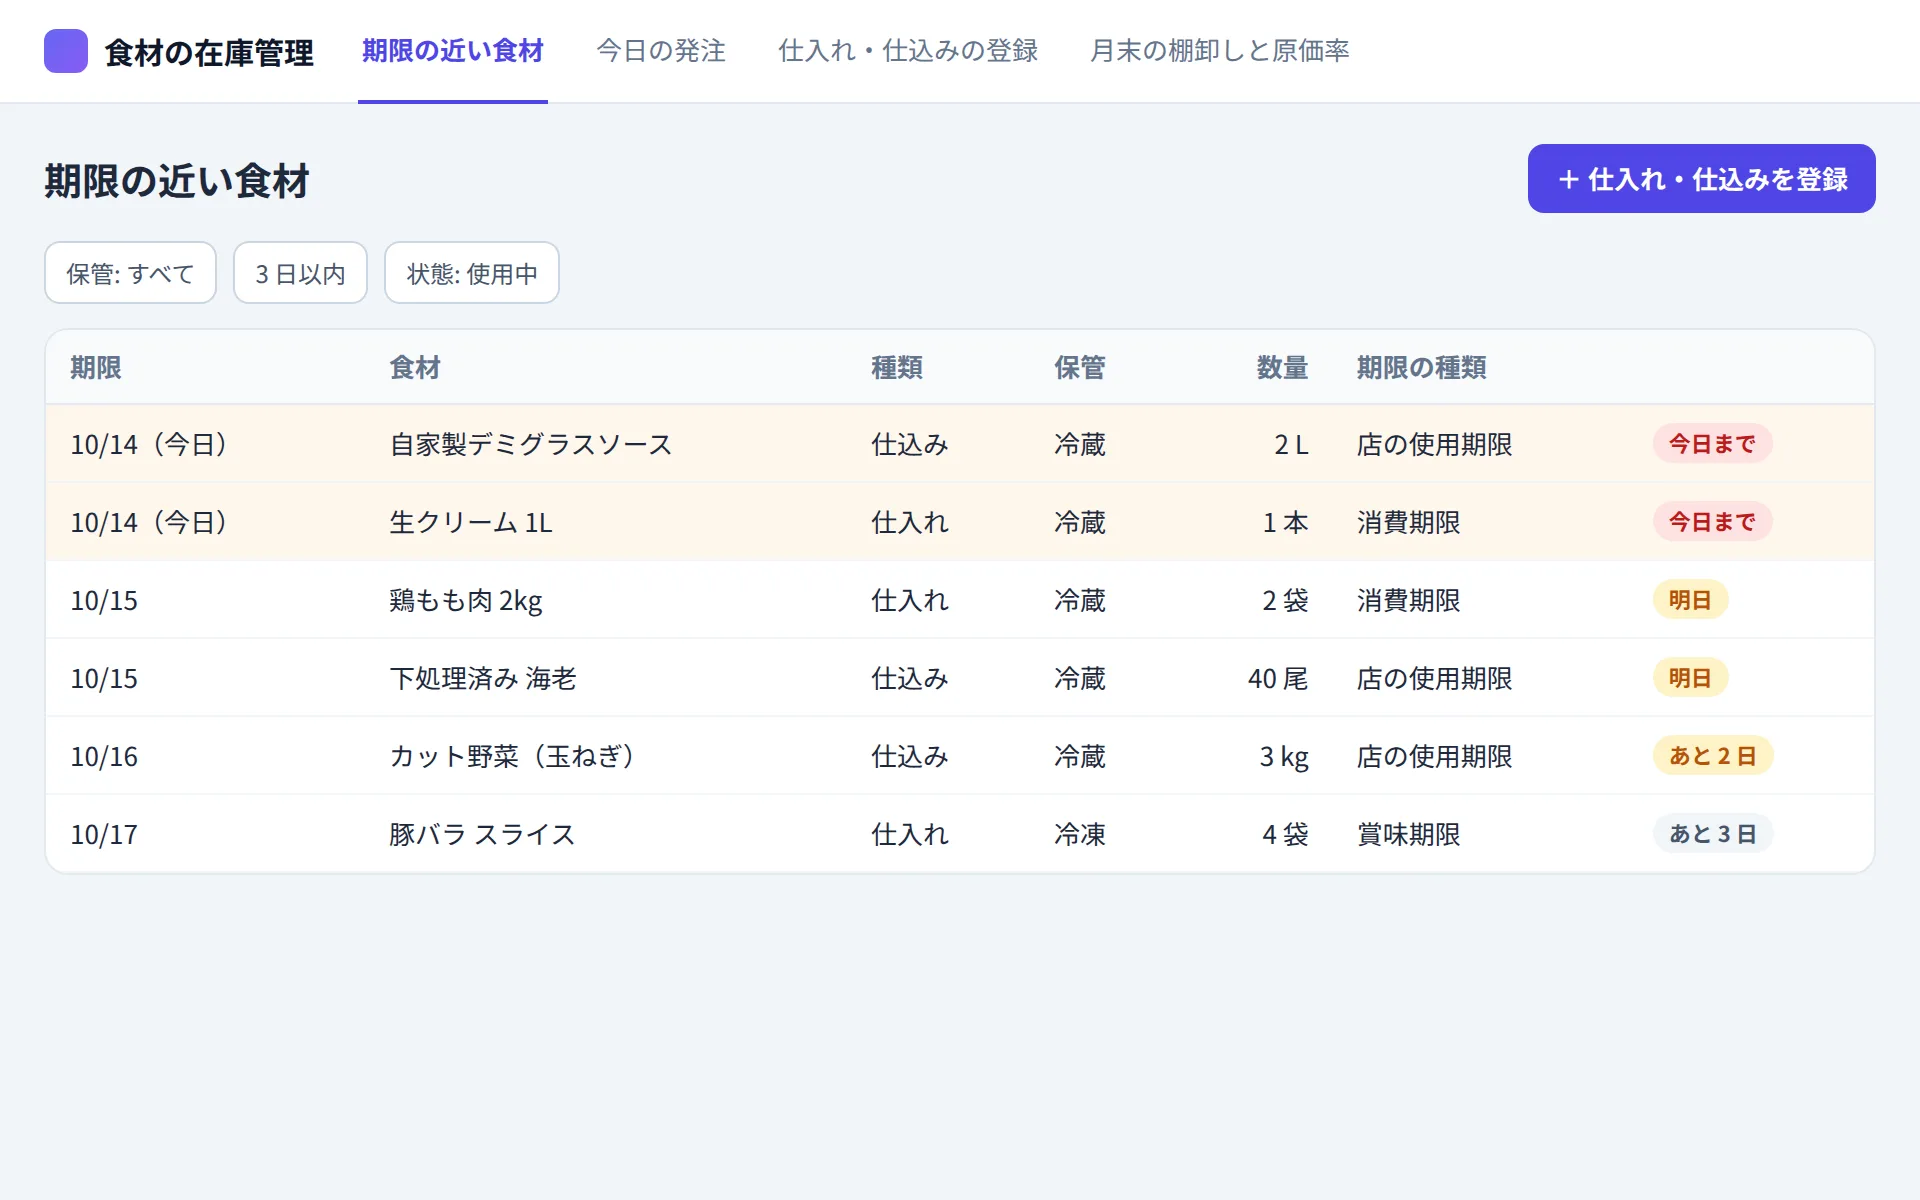Select the 生クリーム 1L row
Image resolution: width=1920 pixels, height=1200 pixels.
coord(960,522)
